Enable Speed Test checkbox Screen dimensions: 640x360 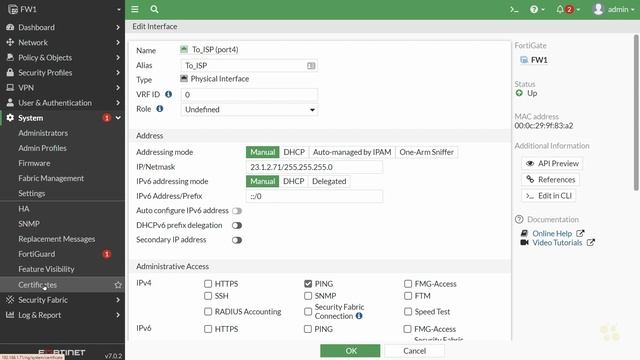click(x=408, y=311)
